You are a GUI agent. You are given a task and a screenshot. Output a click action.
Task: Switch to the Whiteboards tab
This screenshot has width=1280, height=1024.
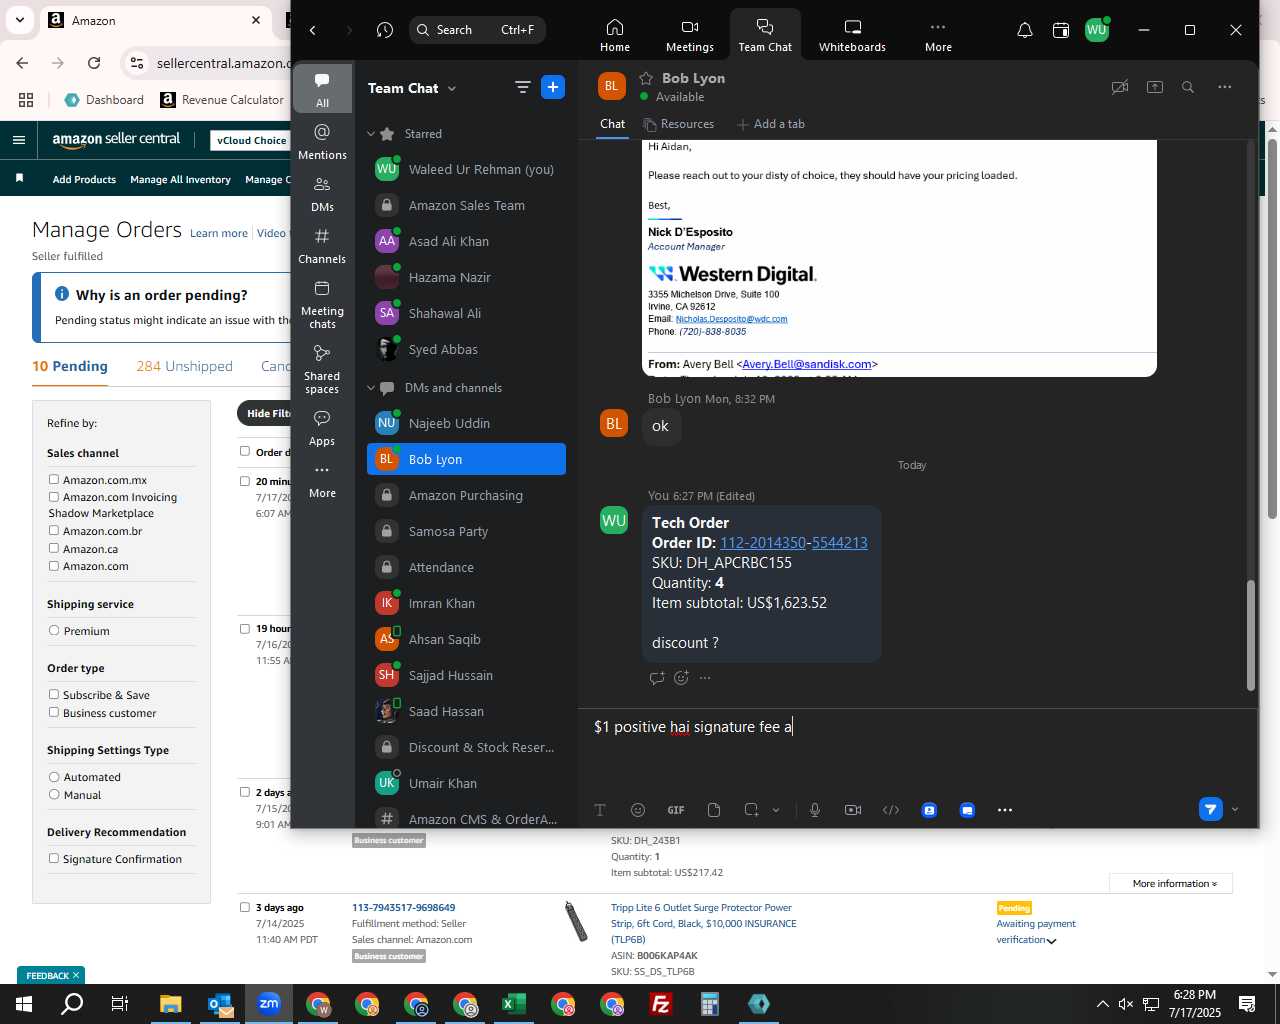pyautogui.click(x=852, y=35)
